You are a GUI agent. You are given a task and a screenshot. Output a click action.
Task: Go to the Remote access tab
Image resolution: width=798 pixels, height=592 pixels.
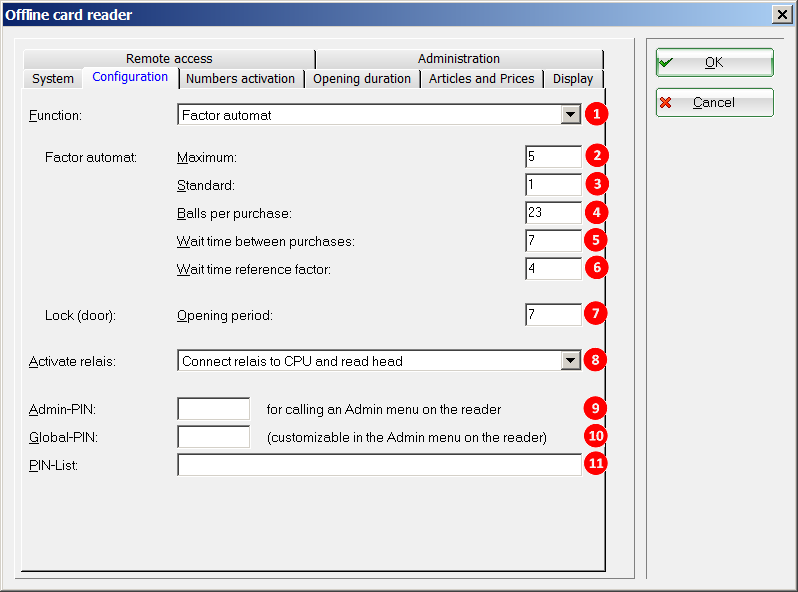click(169, 59)
